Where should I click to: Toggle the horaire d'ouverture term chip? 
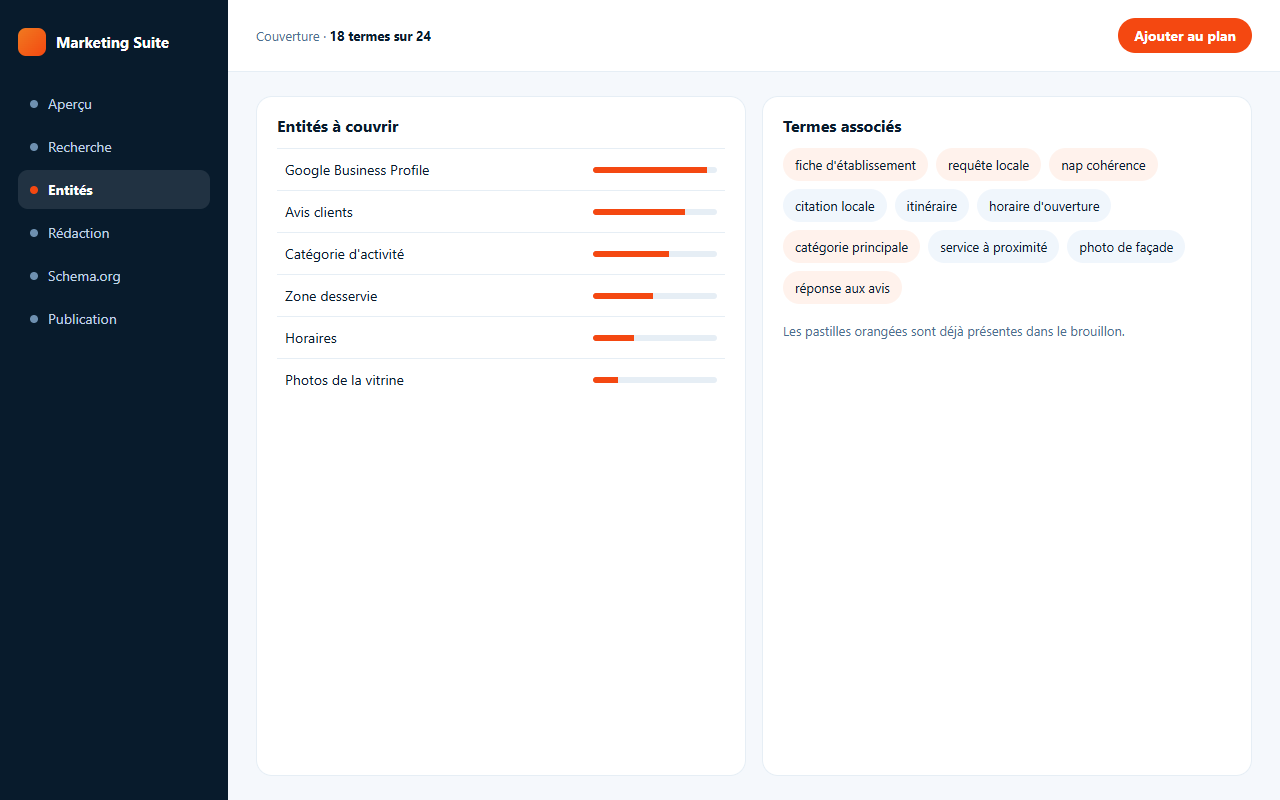coord(1044,206)
